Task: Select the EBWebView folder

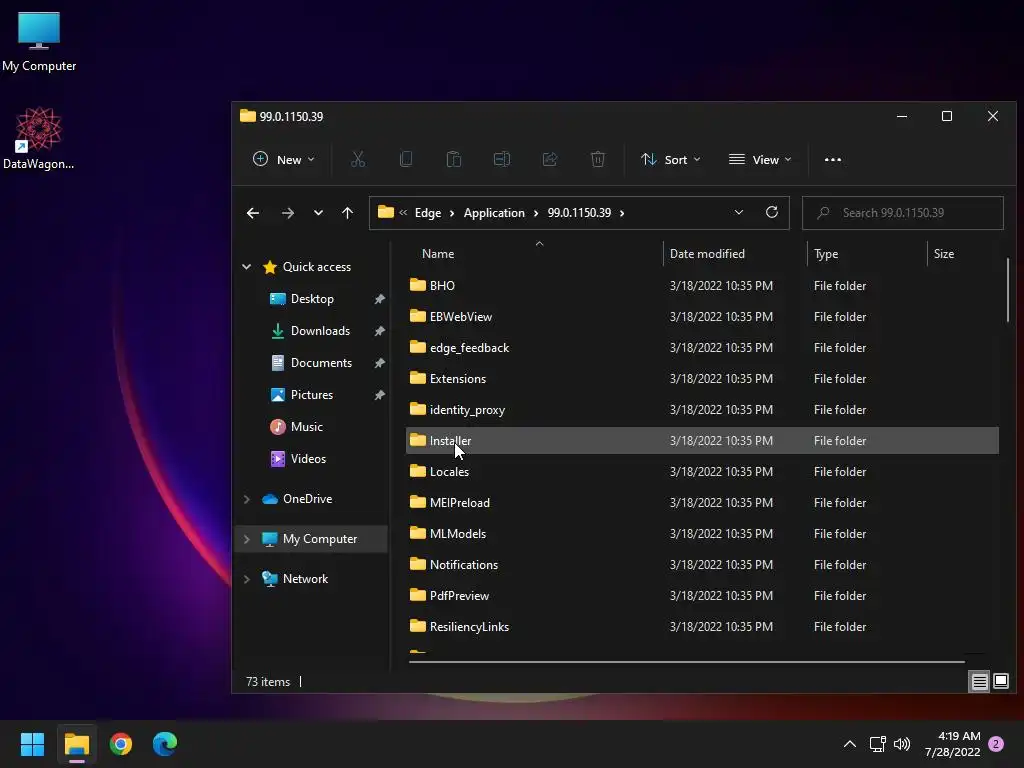Action: click(x=702, y=317)
